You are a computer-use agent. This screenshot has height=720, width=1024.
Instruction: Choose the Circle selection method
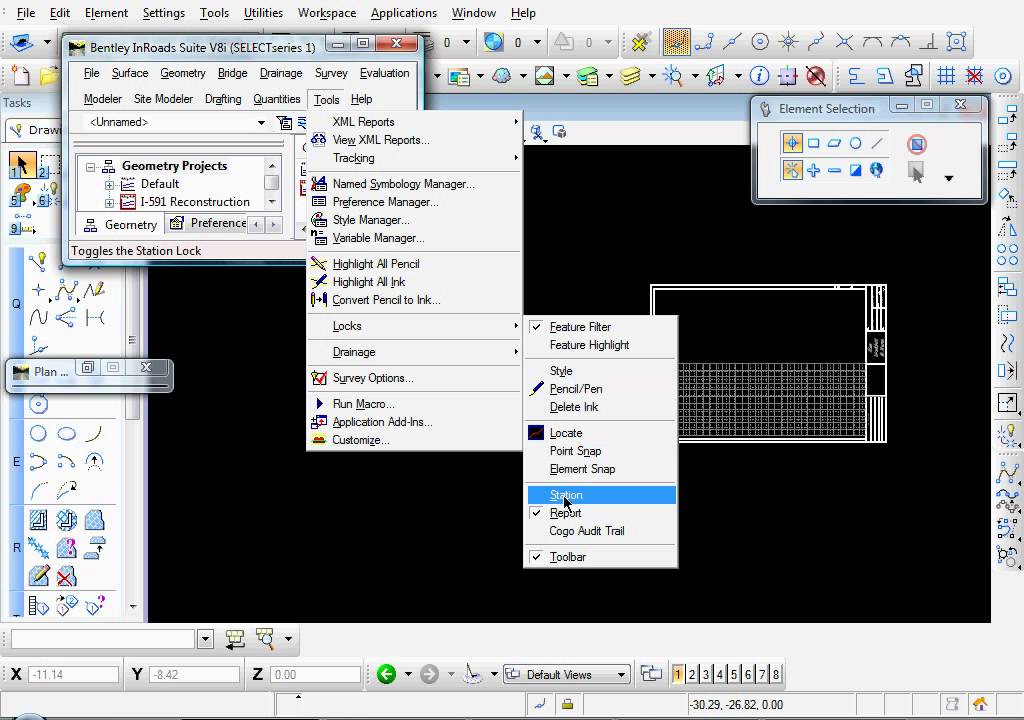855,143
